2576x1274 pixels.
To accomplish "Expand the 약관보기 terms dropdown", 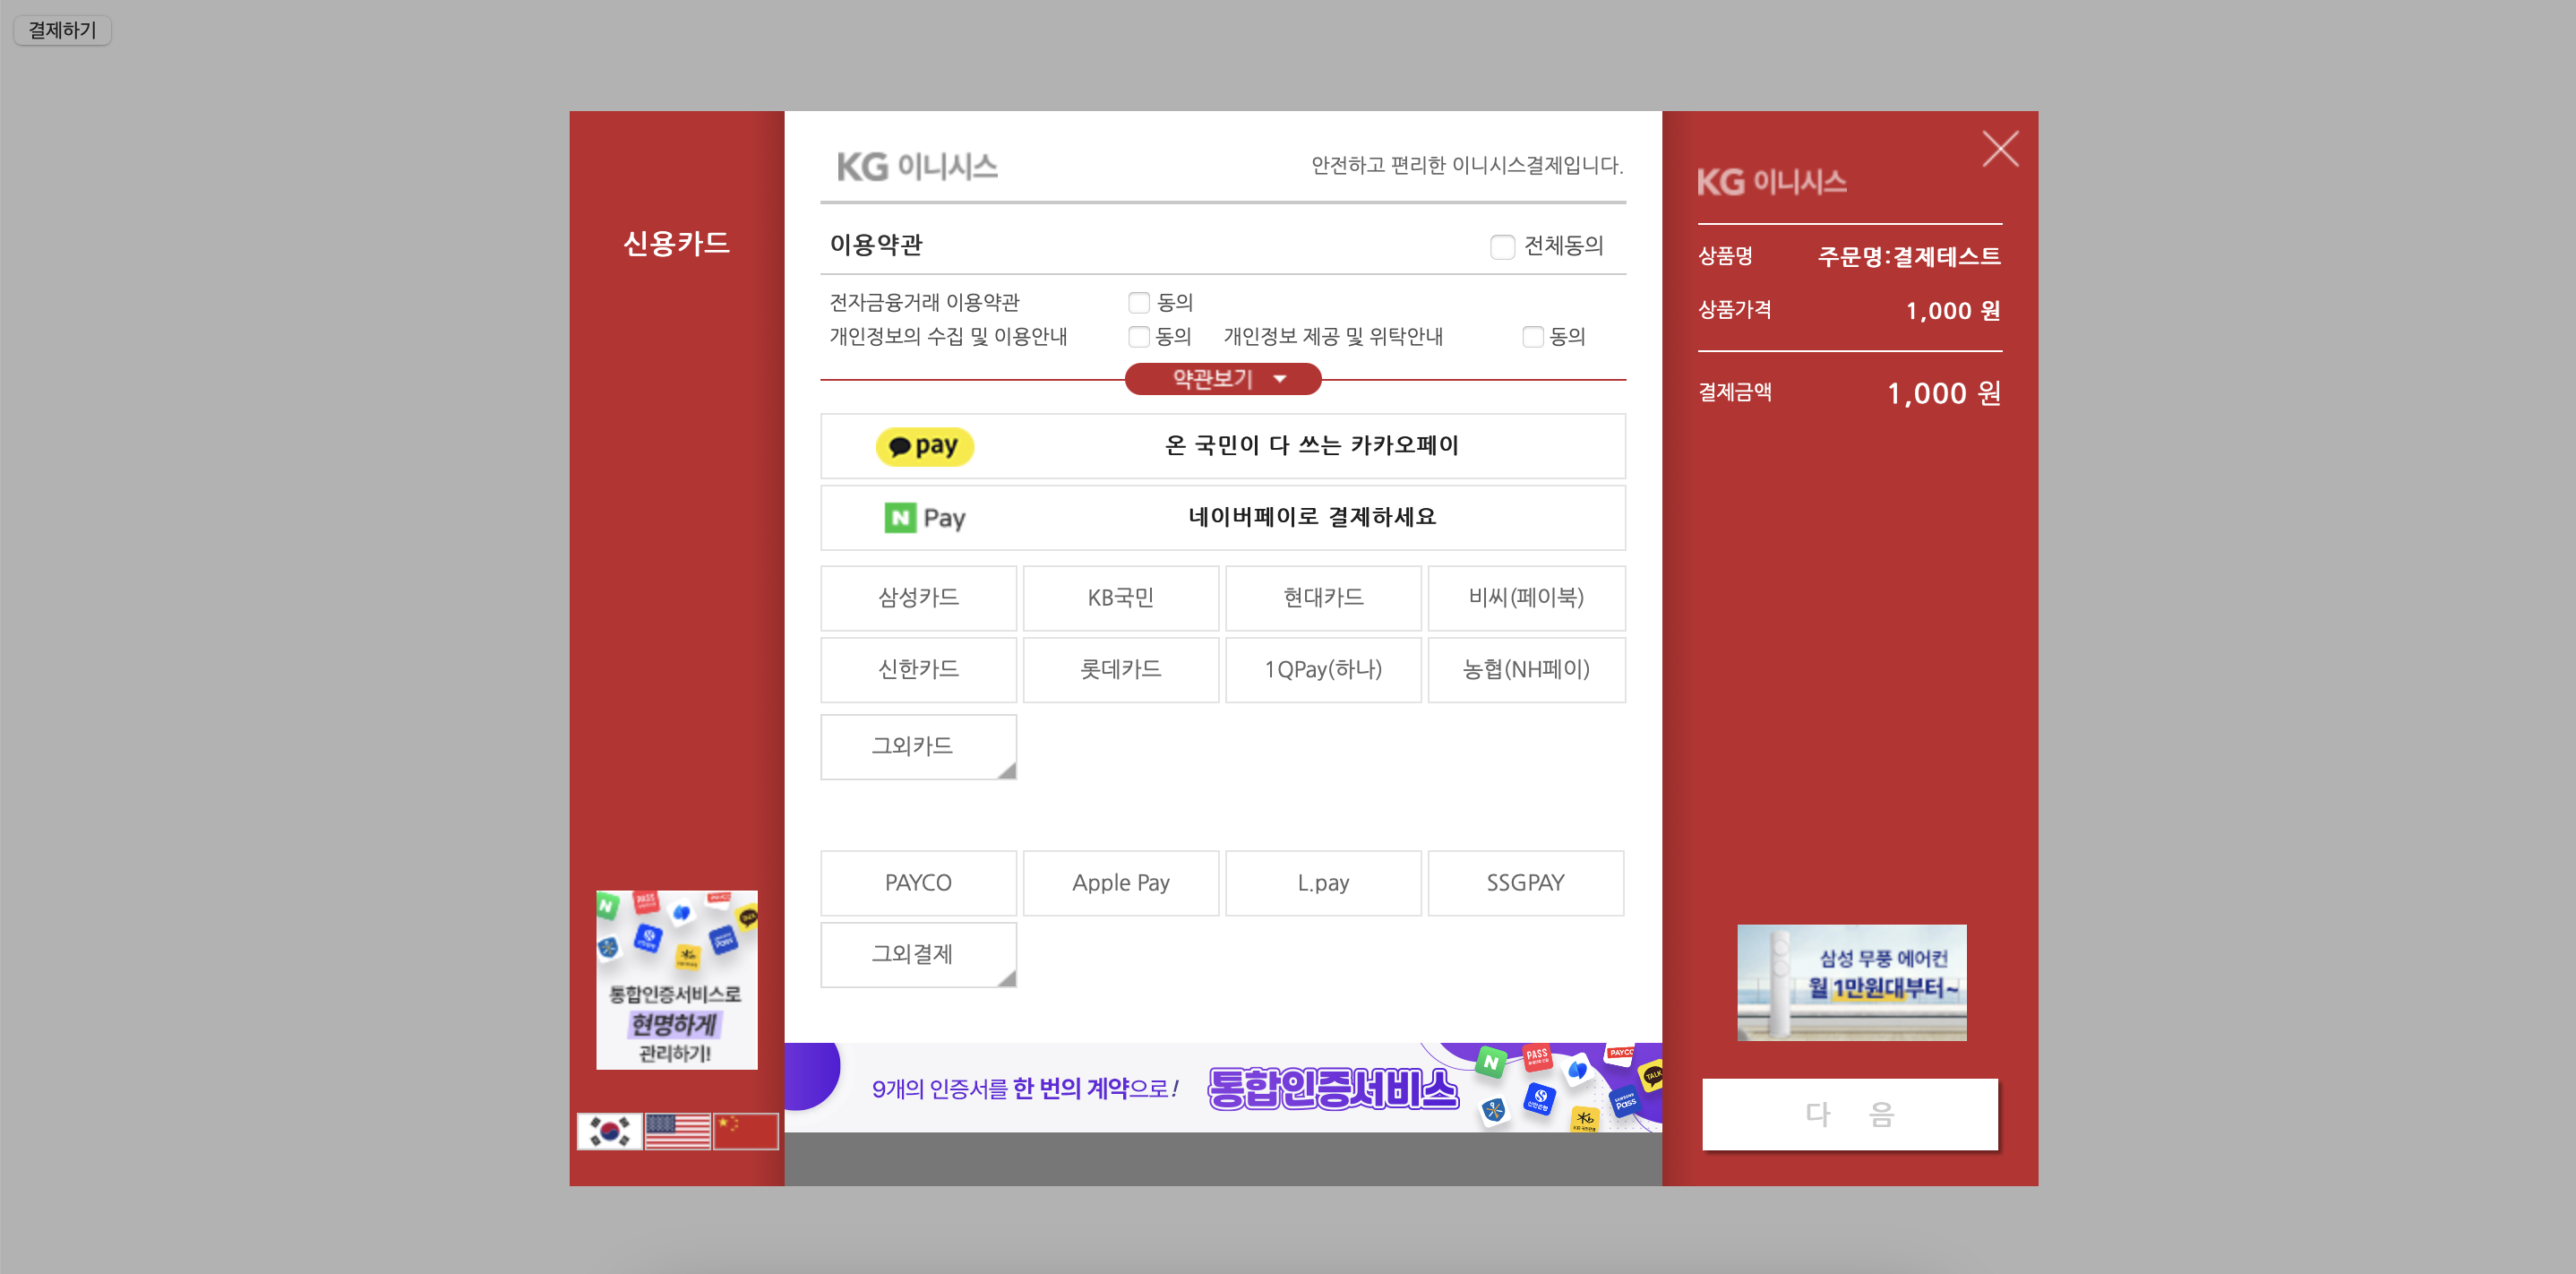I will [1222, 379].
